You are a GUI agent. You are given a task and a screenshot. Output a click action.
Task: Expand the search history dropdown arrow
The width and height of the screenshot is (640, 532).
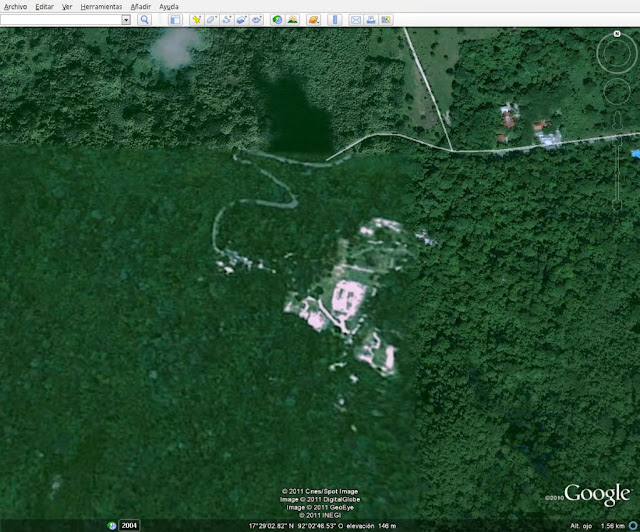pyautogui.click(x=126, y=20)
